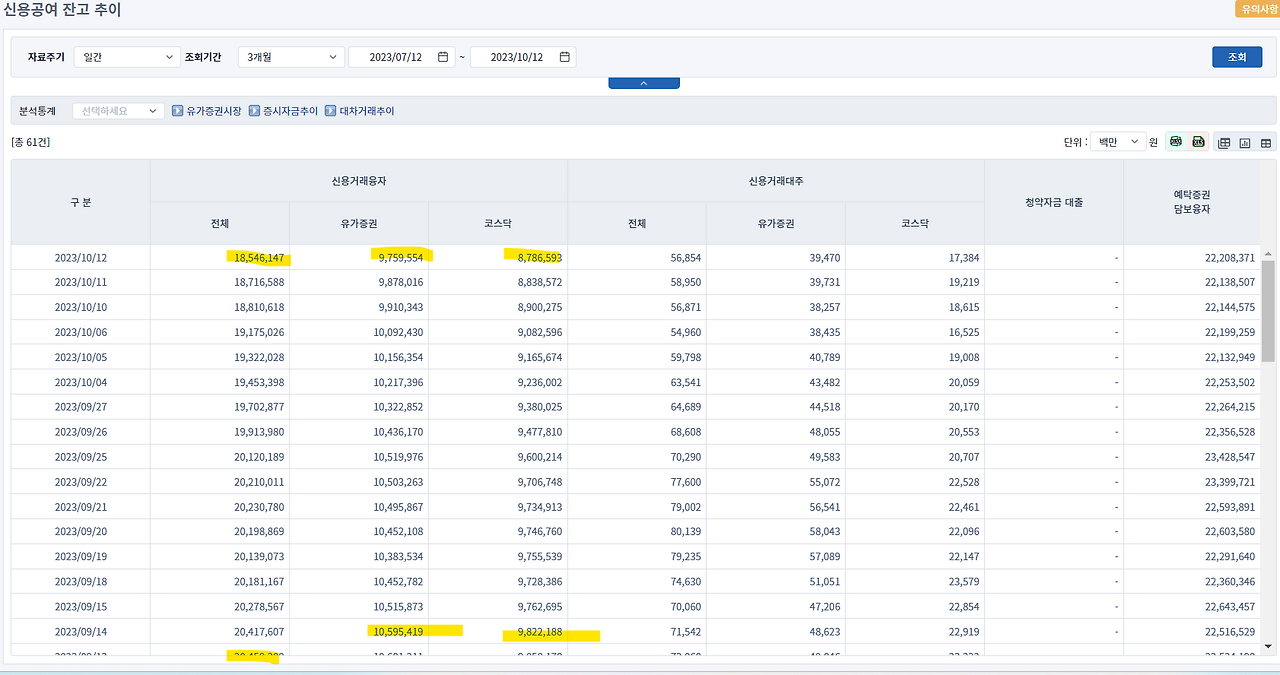Click the 유의사항 button at top right

[x=1257, y=8]
